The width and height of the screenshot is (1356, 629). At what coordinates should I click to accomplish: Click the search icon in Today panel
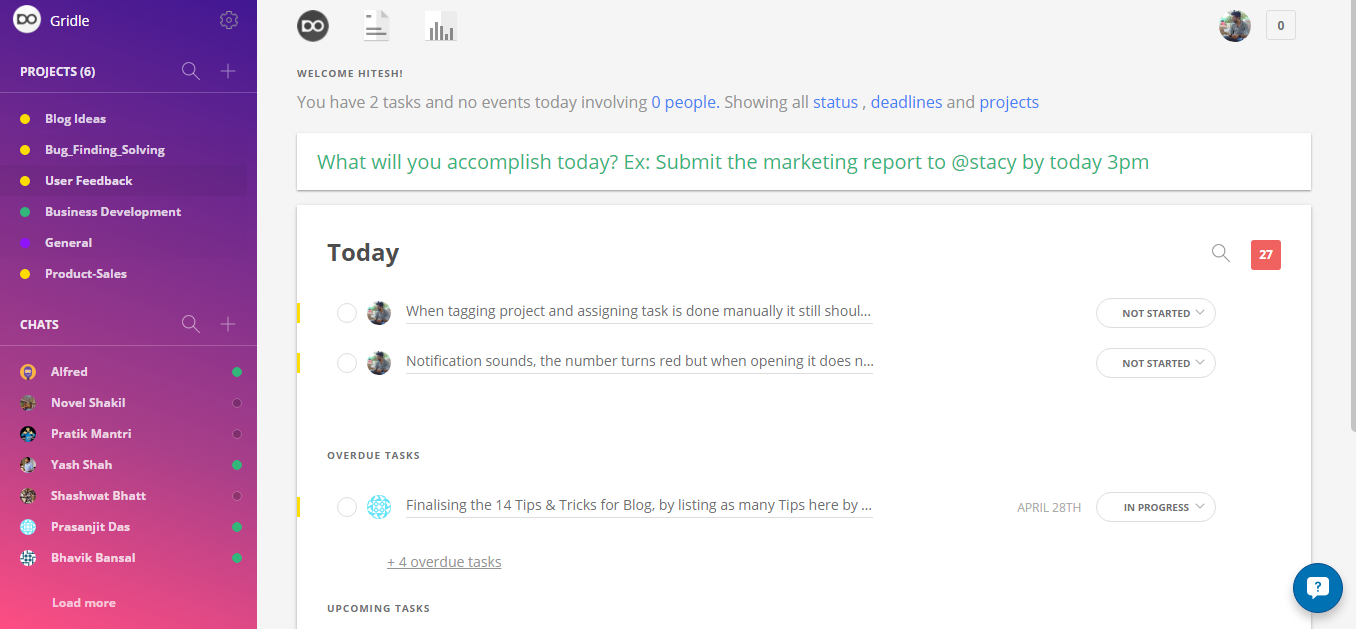1220,253
